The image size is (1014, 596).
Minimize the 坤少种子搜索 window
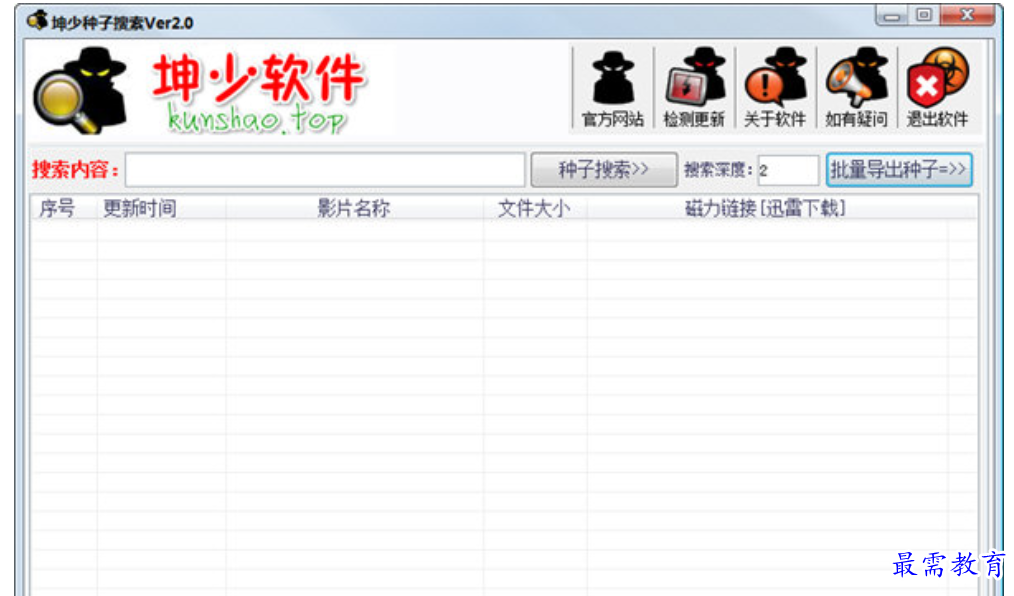pyautogui.click(x=892, y=15)
